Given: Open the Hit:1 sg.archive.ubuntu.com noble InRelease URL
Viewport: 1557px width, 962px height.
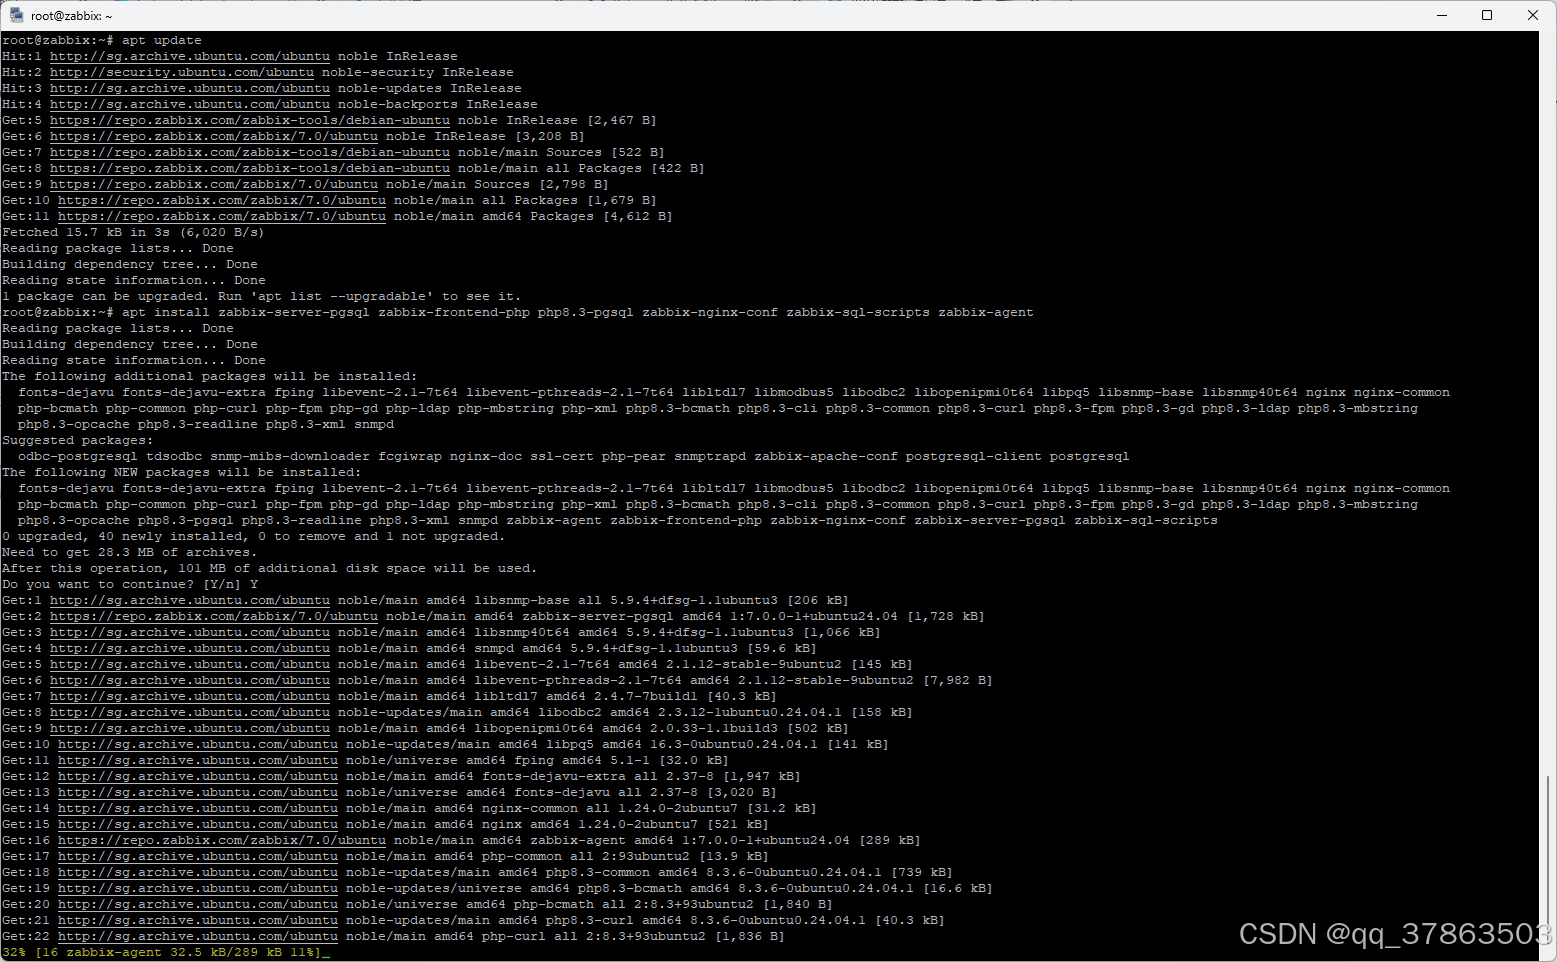Looking at the screenshot, I should coord(190,57).
